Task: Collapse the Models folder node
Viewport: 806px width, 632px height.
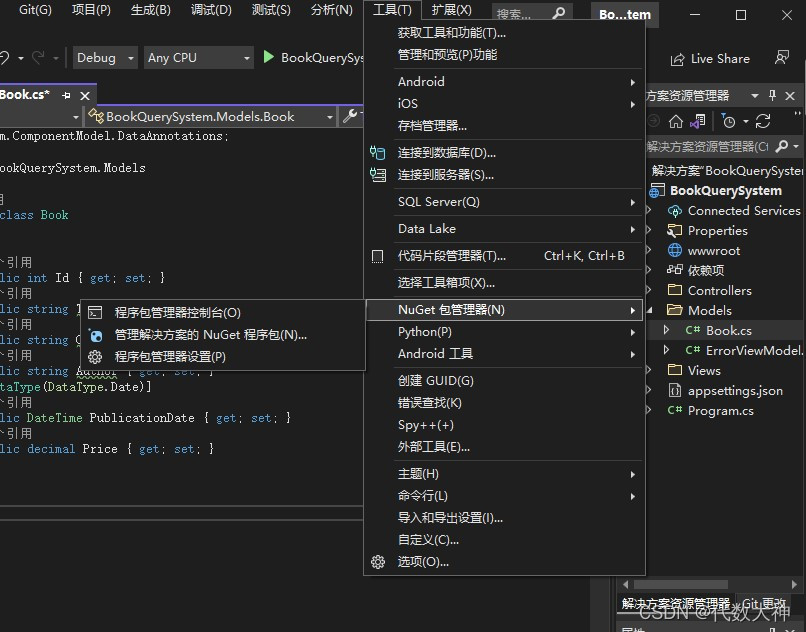Action: (x=649, y=310)
